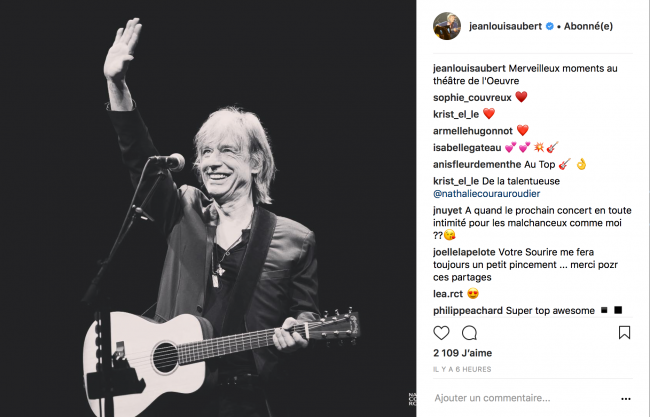Screen dimensions: 650x417
Task: Visit sophie_couvreux's profile
Action: point(472,98)
